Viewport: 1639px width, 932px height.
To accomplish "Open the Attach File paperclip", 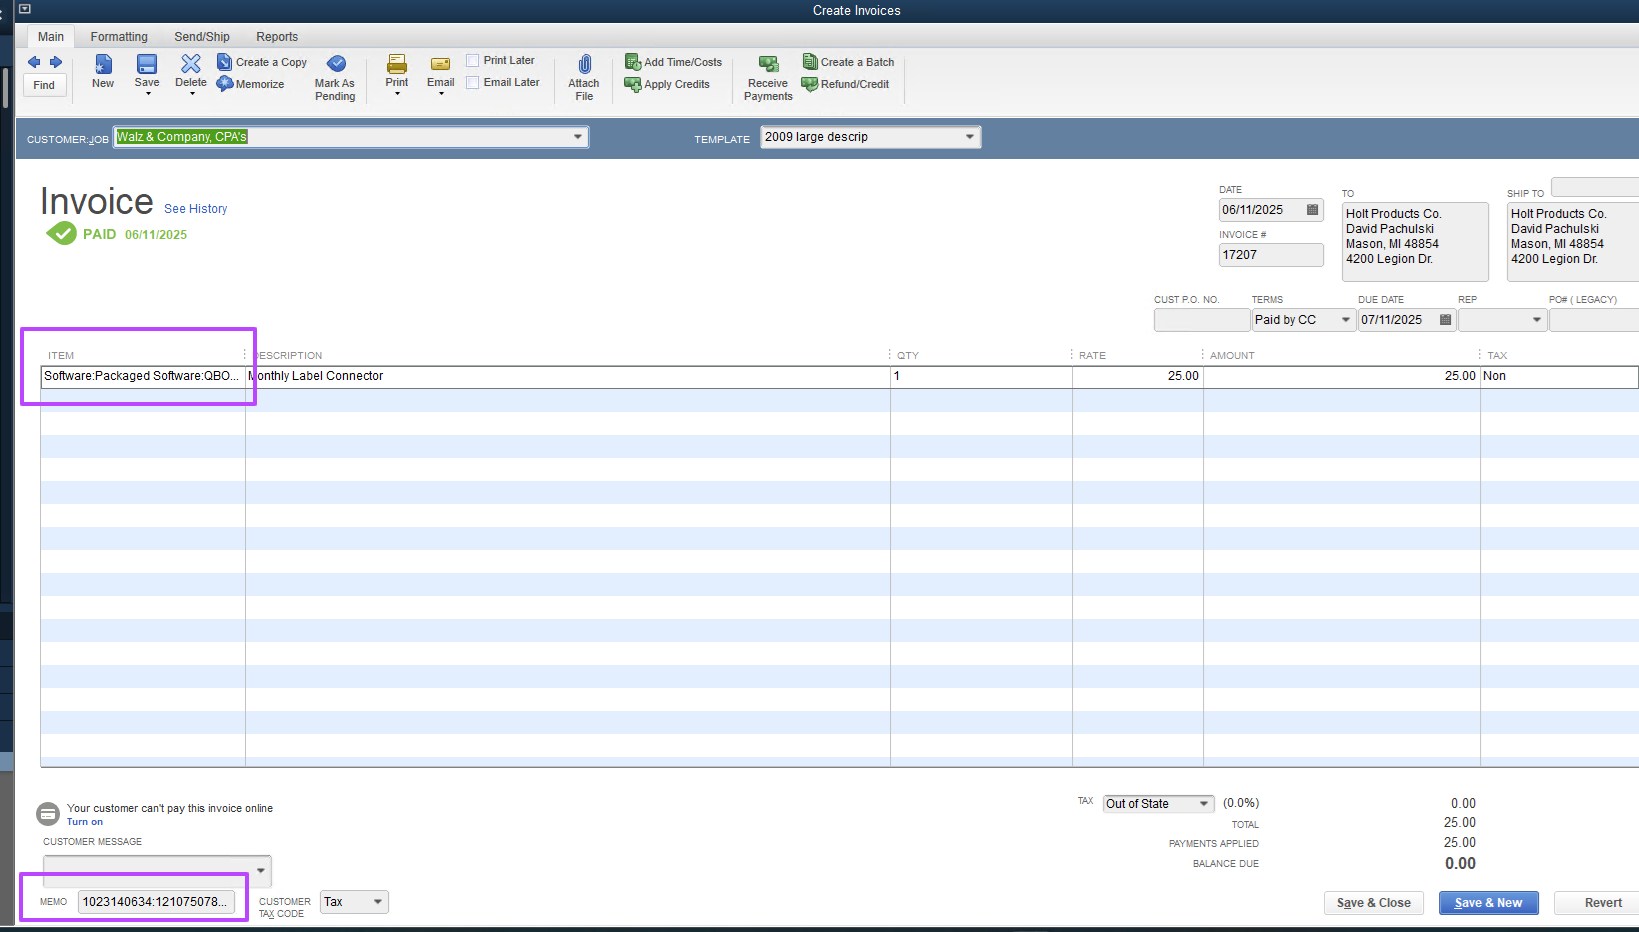I will [x=584, y=65].
